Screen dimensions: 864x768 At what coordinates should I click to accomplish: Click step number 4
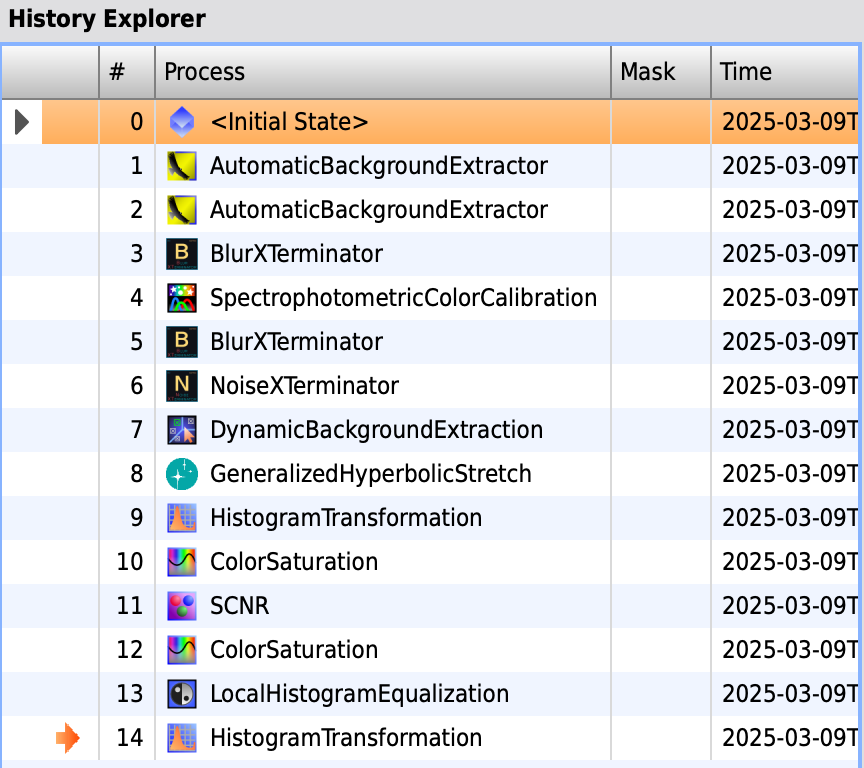[137, 298]
